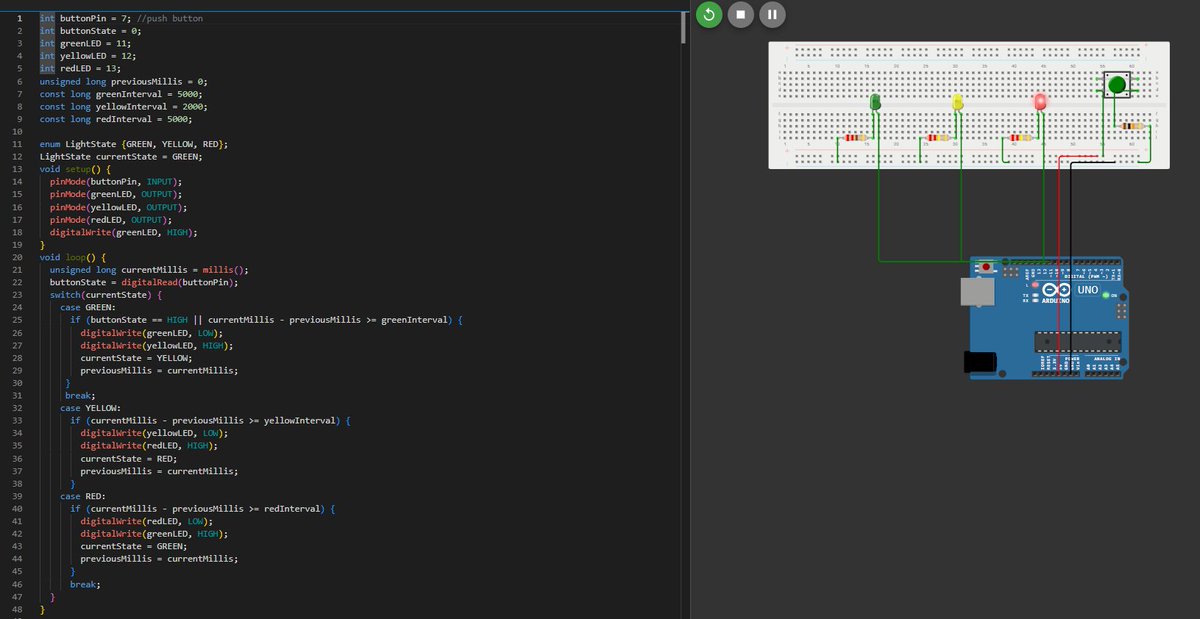Select the resistor below the yellow LED
The width and height of the screenshot is (1200, 619).
click(x=937, y=138)
